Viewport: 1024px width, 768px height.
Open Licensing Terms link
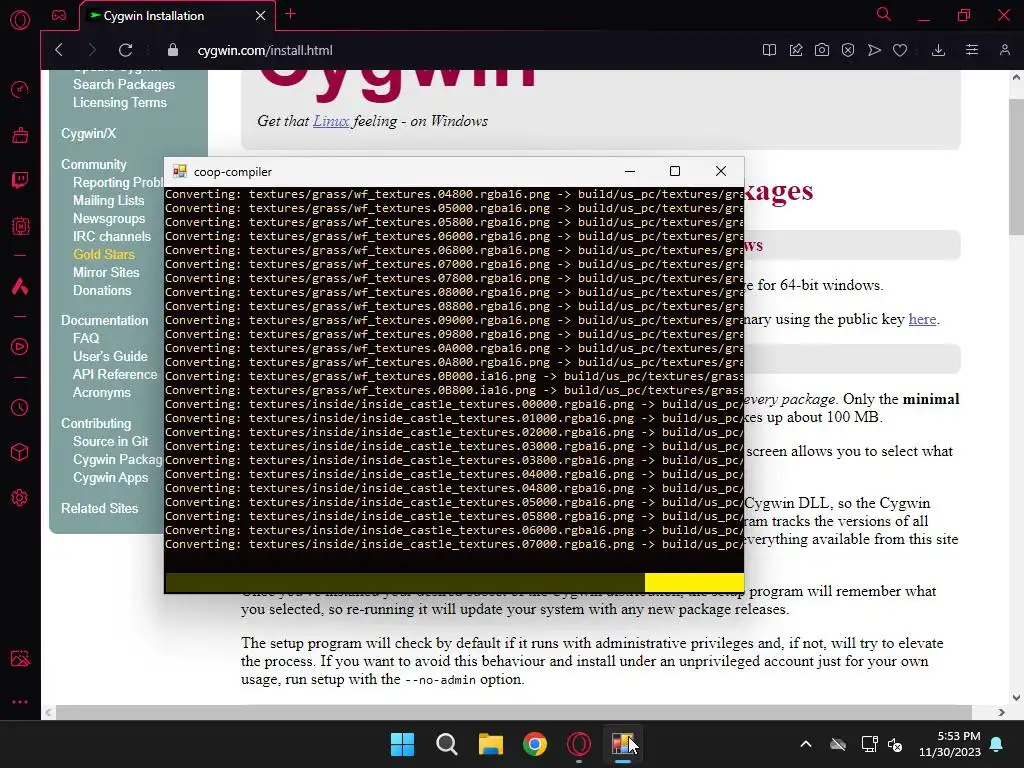click(x=120, y=103)
